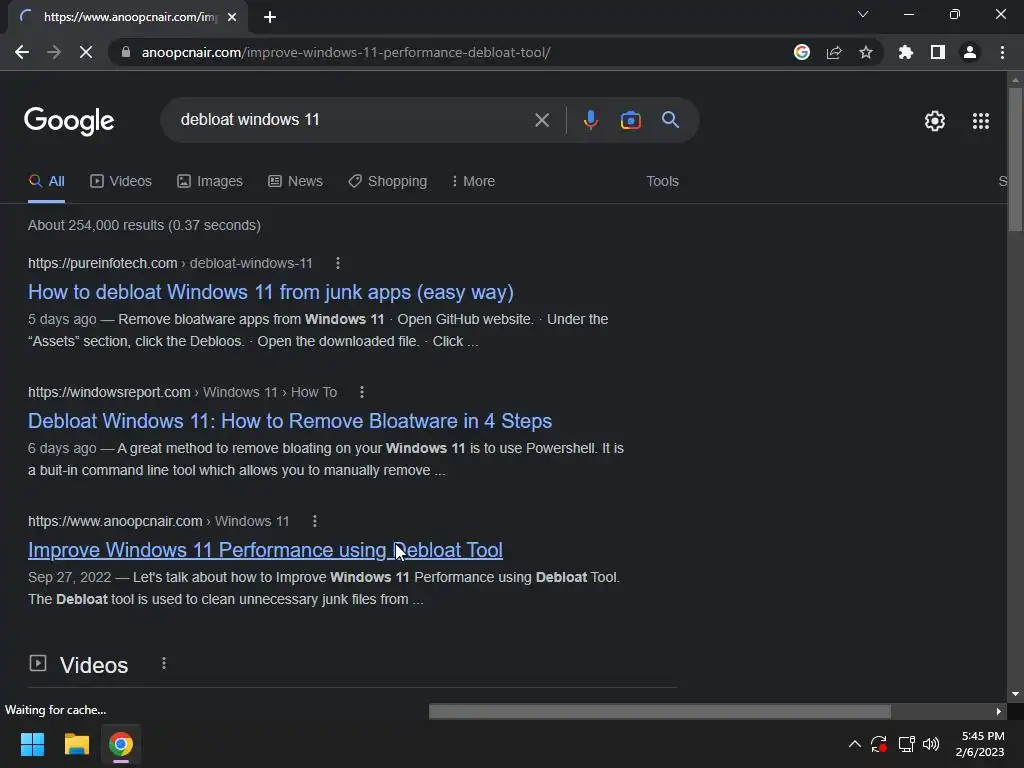
Task: View site information via the lock icon
Action: [126, 52]
